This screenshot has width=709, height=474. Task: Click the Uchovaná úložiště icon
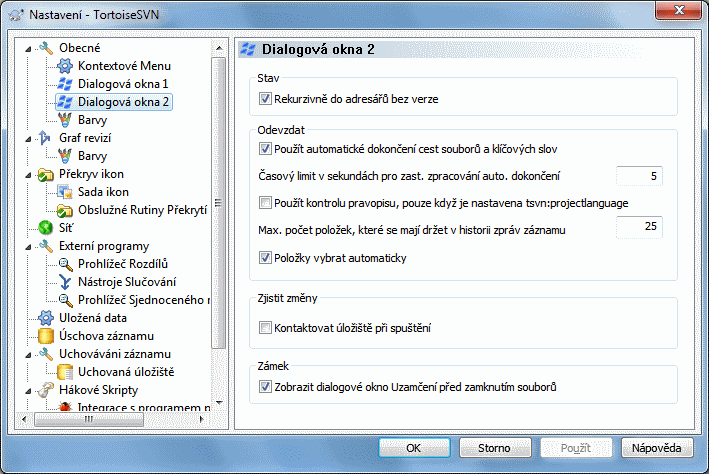click(65, 372)
